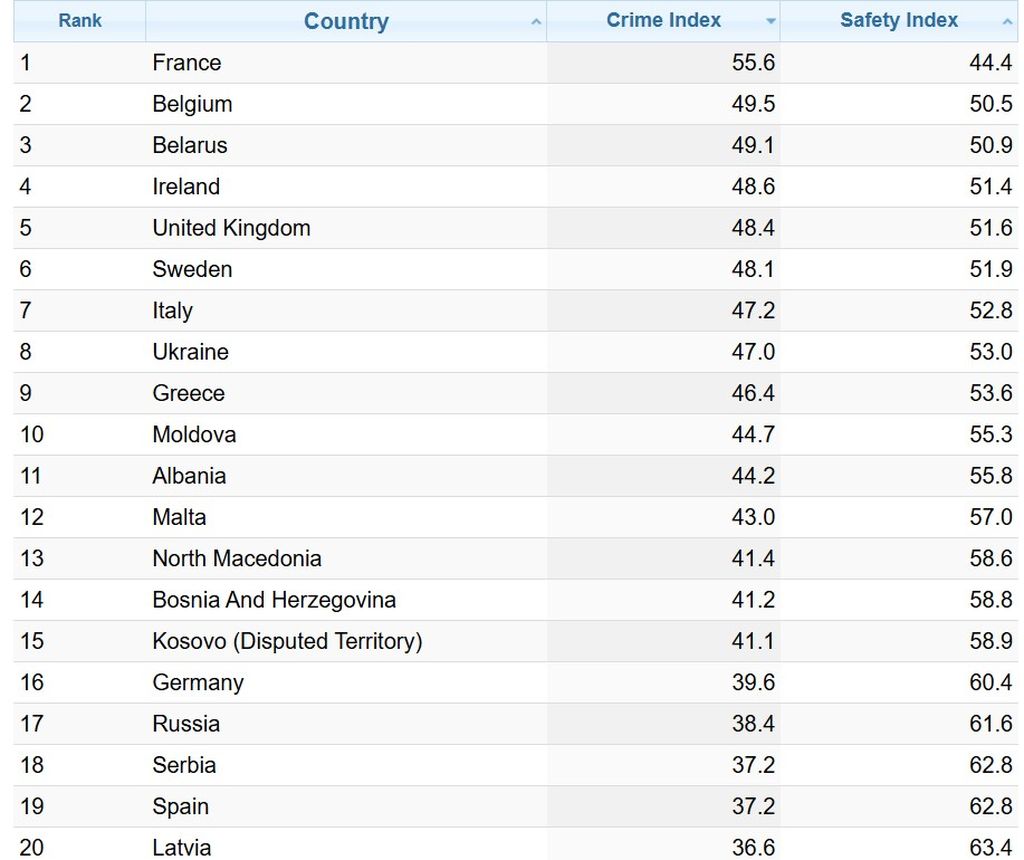Click Bosnia And Herzegovina country cell
The image size is (1024, 860).
(x=274, y=600)
